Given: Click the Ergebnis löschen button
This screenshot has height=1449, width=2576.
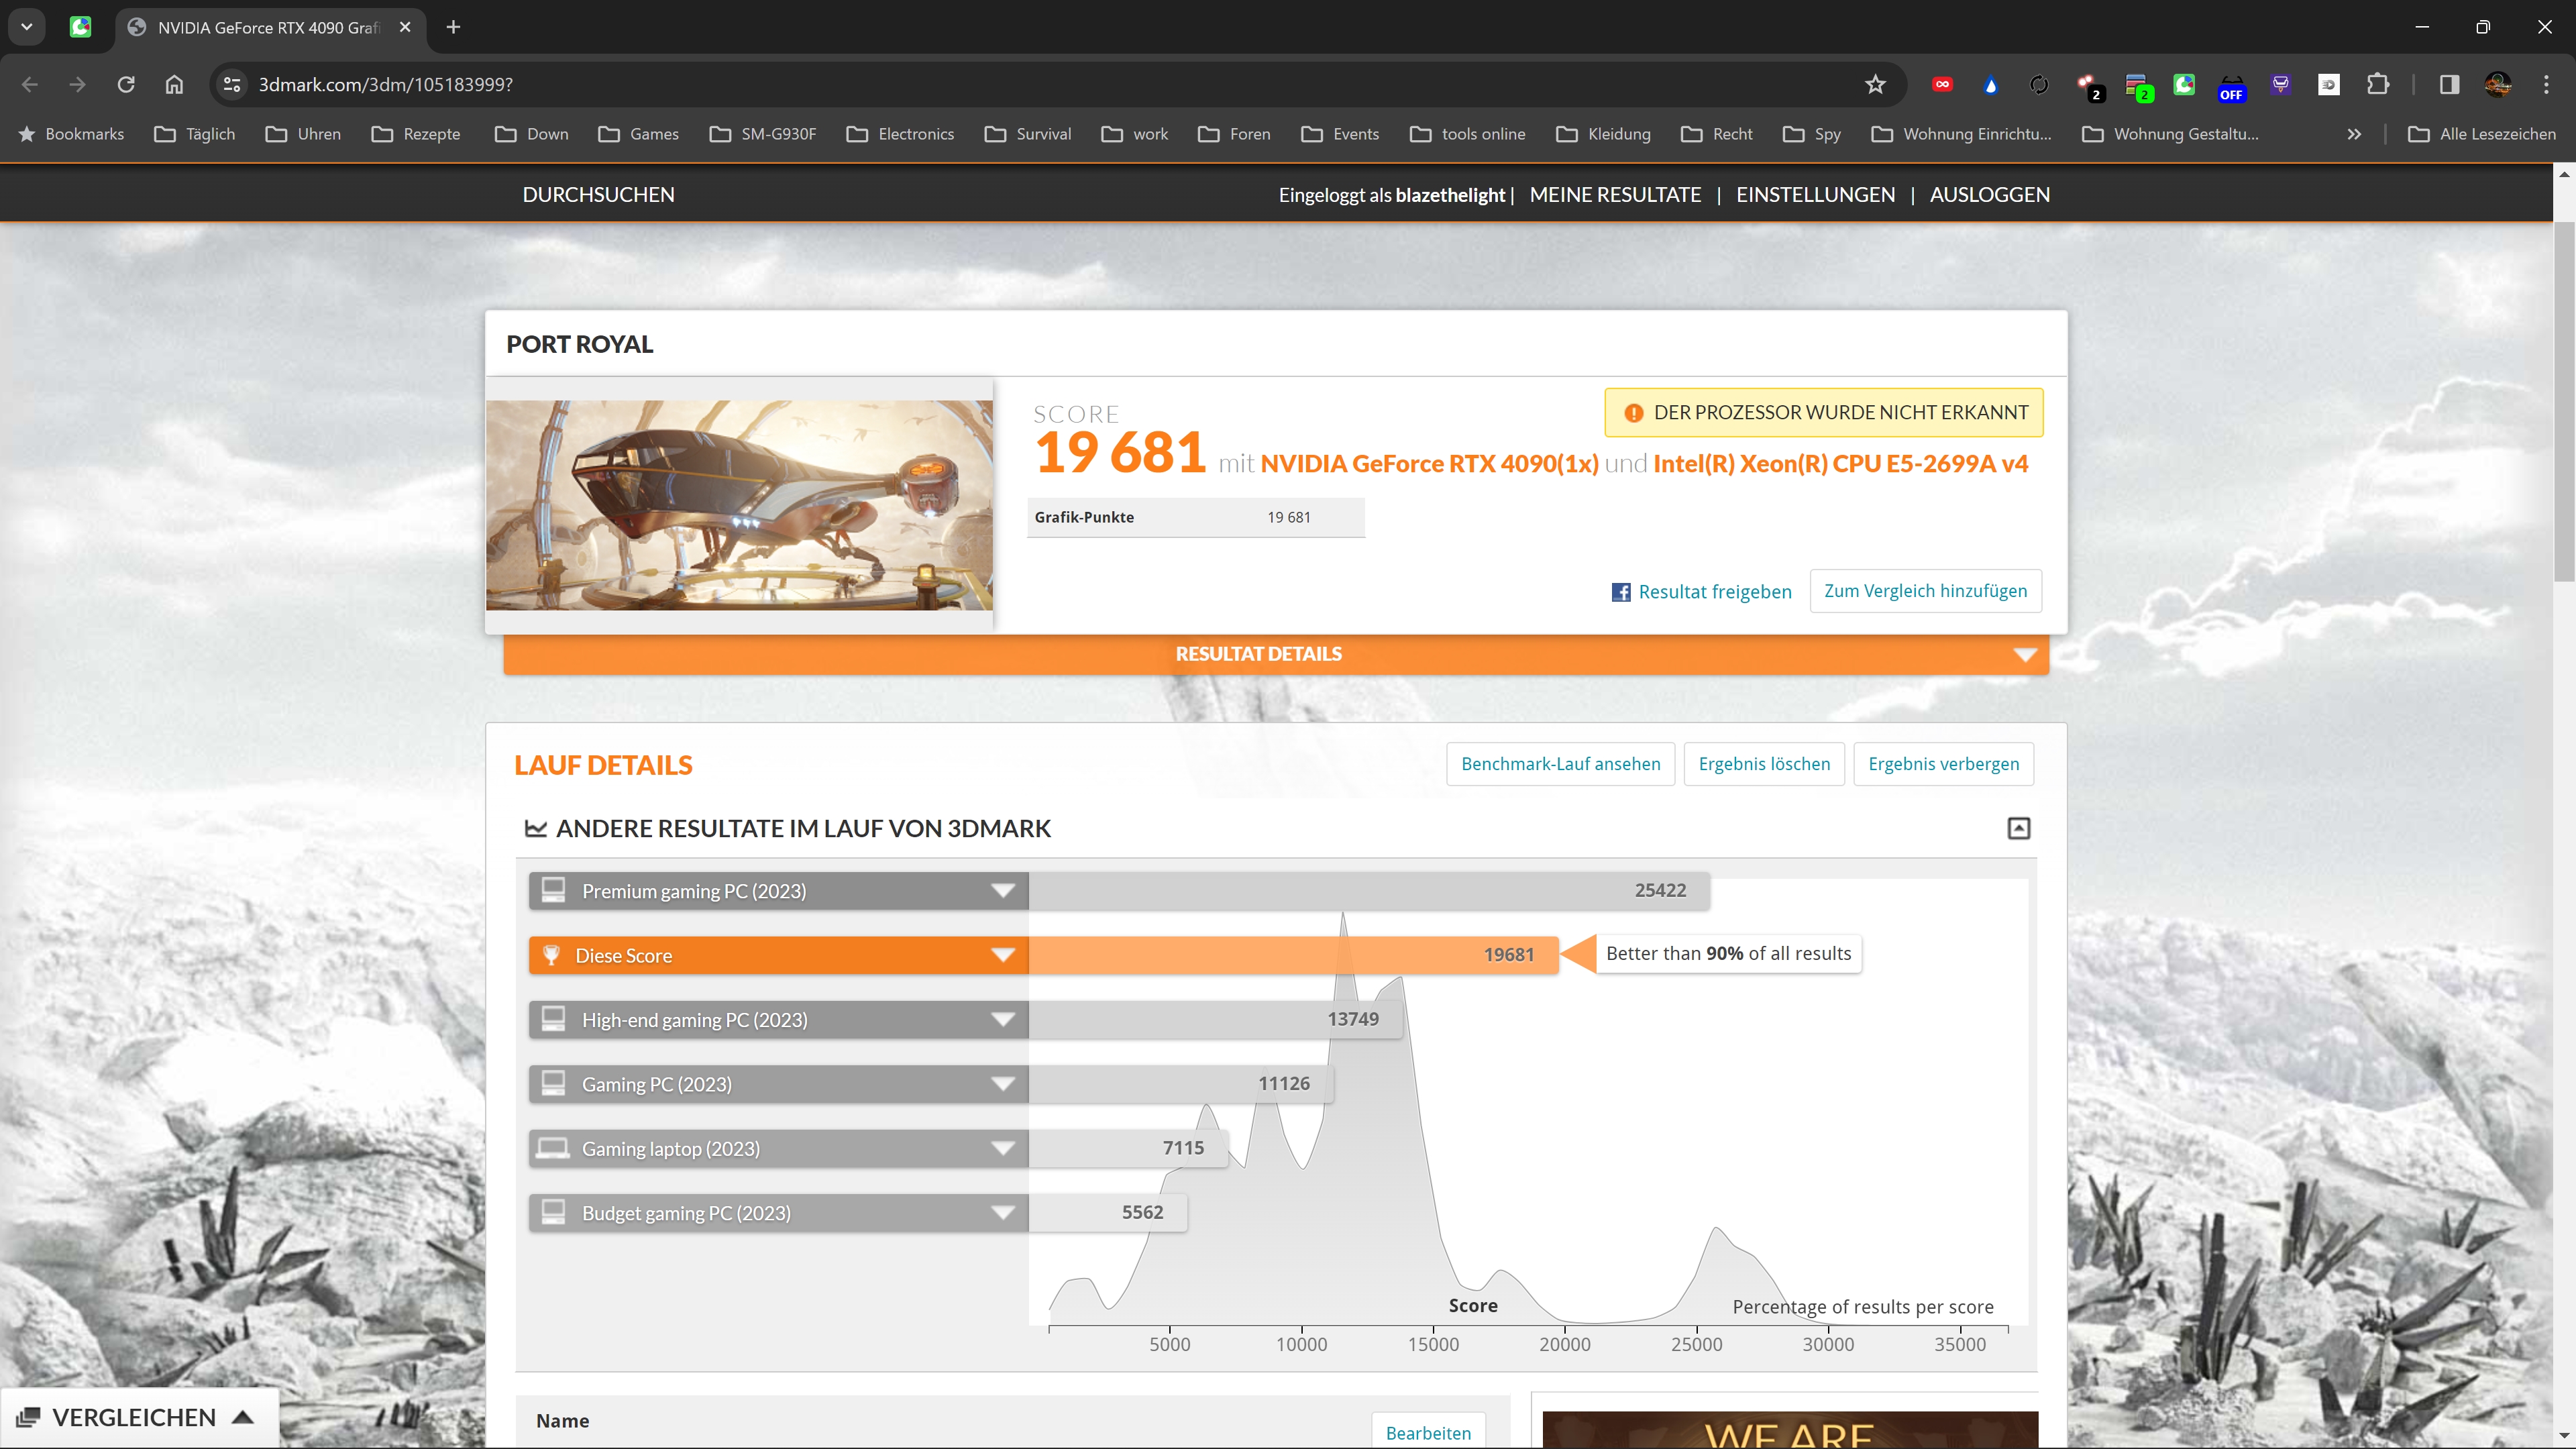Looking at the screenshot, I should [1764, 764].
